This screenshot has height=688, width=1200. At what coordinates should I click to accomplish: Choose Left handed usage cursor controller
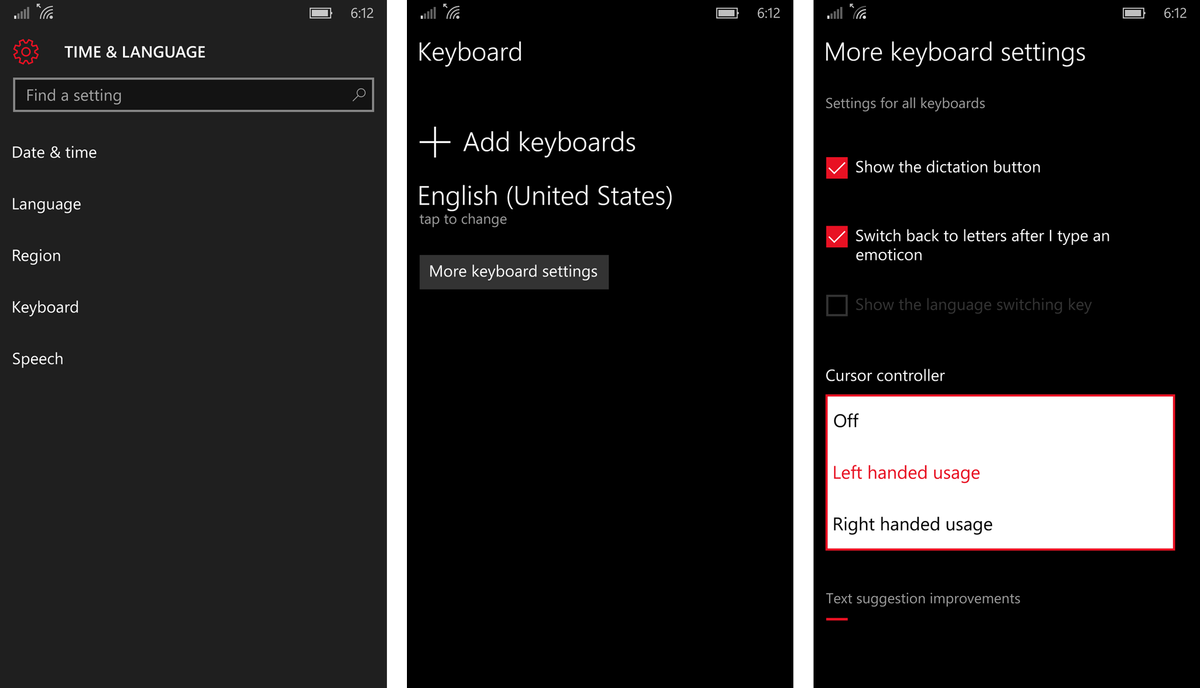(x=906, y=472)
